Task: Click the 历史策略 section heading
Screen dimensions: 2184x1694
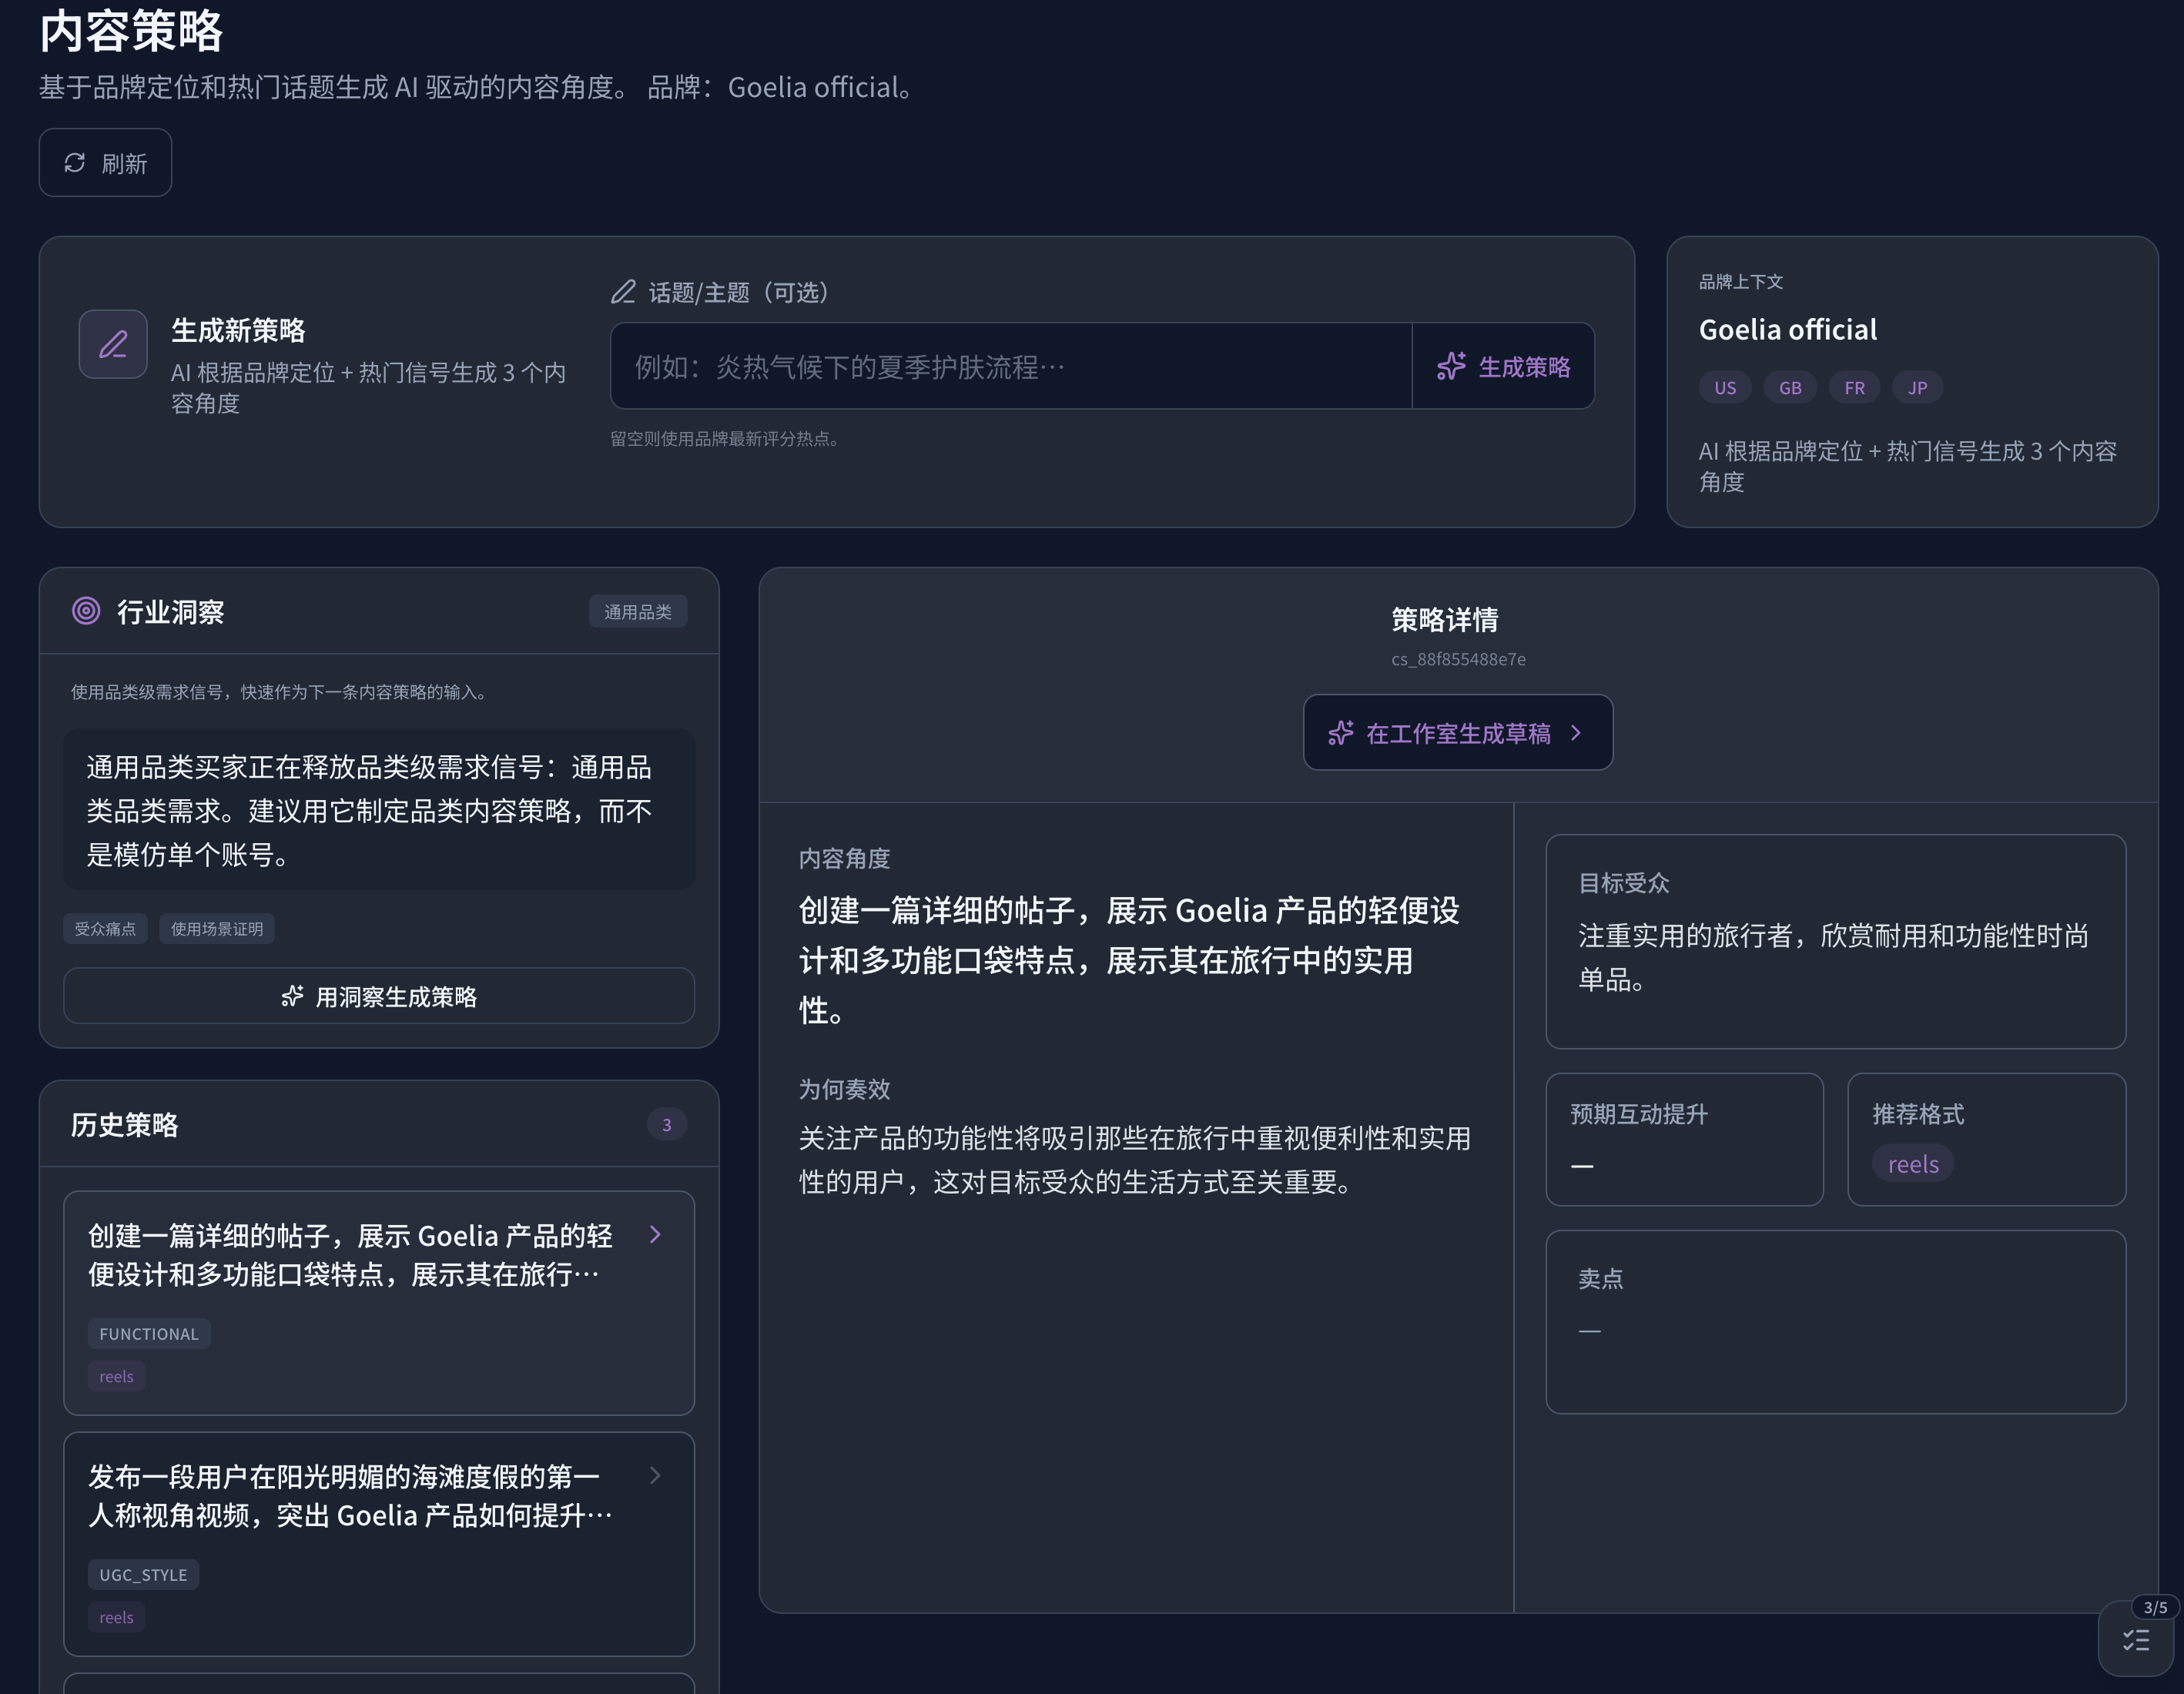Action: tap(125, 1125)
